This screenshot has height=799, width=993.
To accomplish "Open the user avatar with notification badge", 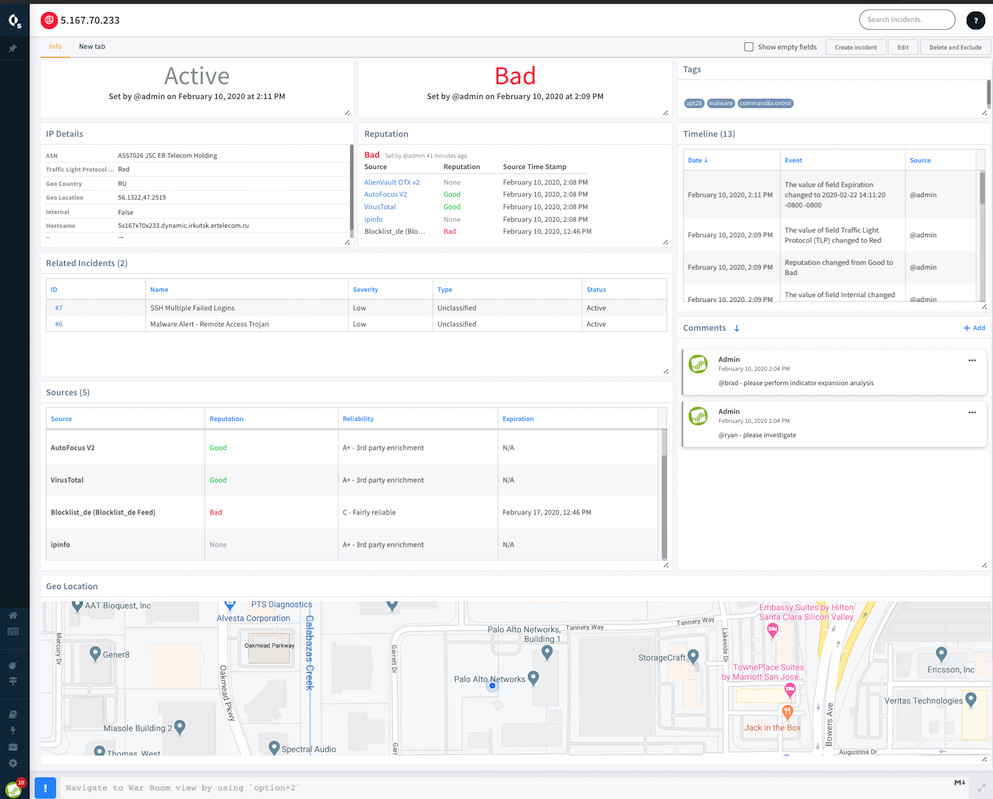I will [x=13, y=789].
